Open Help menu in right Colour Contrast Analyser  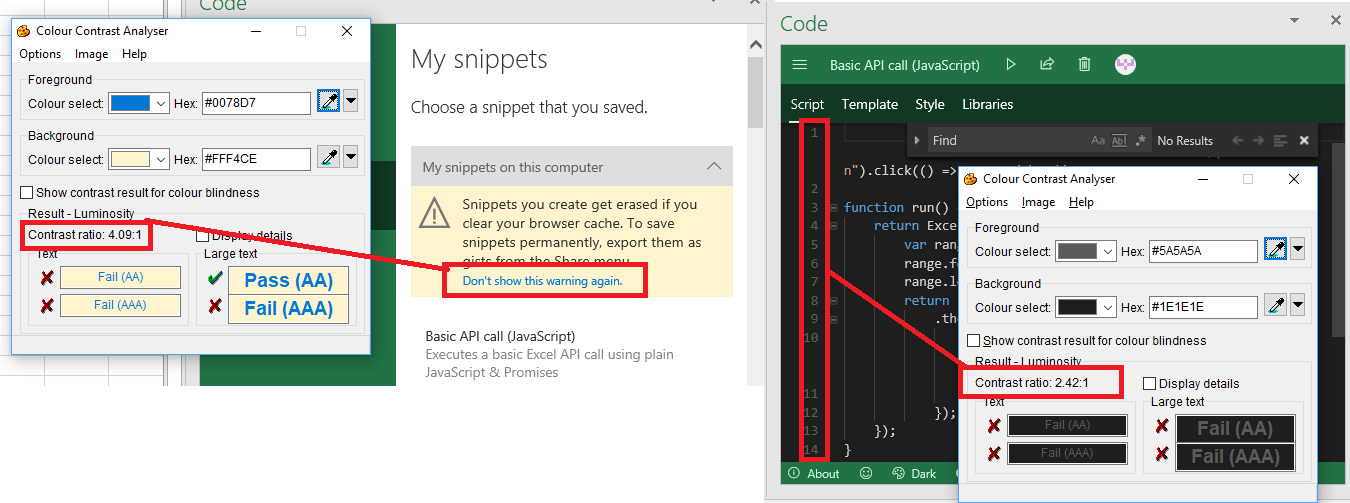(1081, 202)
